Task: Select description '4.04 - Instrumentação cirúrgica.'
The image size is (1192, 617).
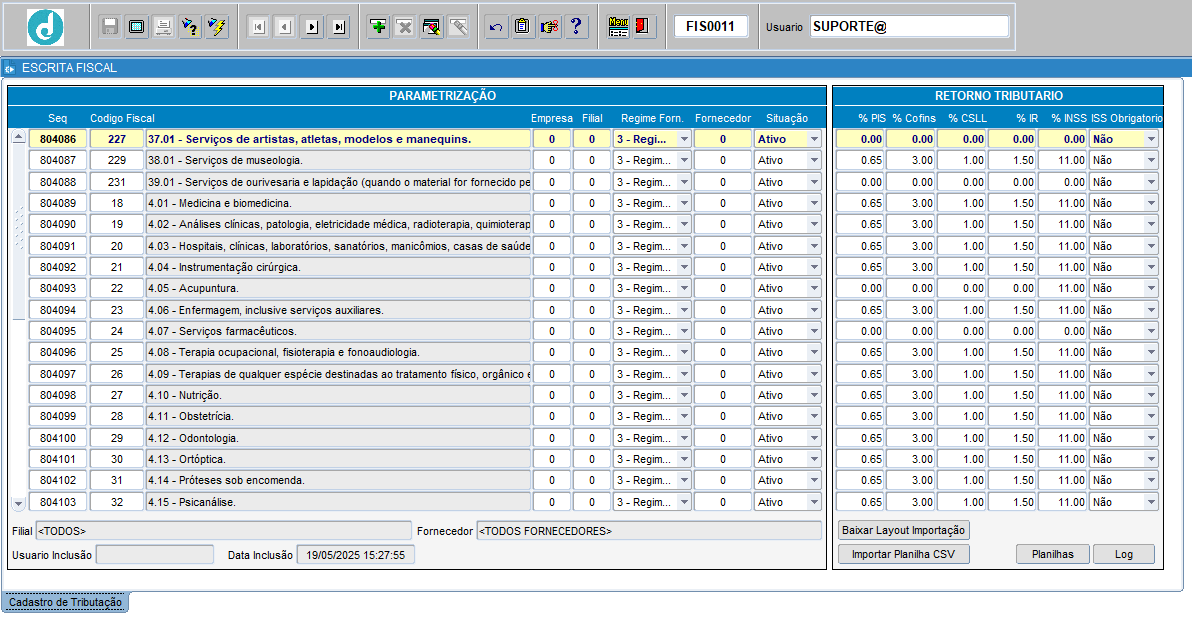Action: click(338, 267)
